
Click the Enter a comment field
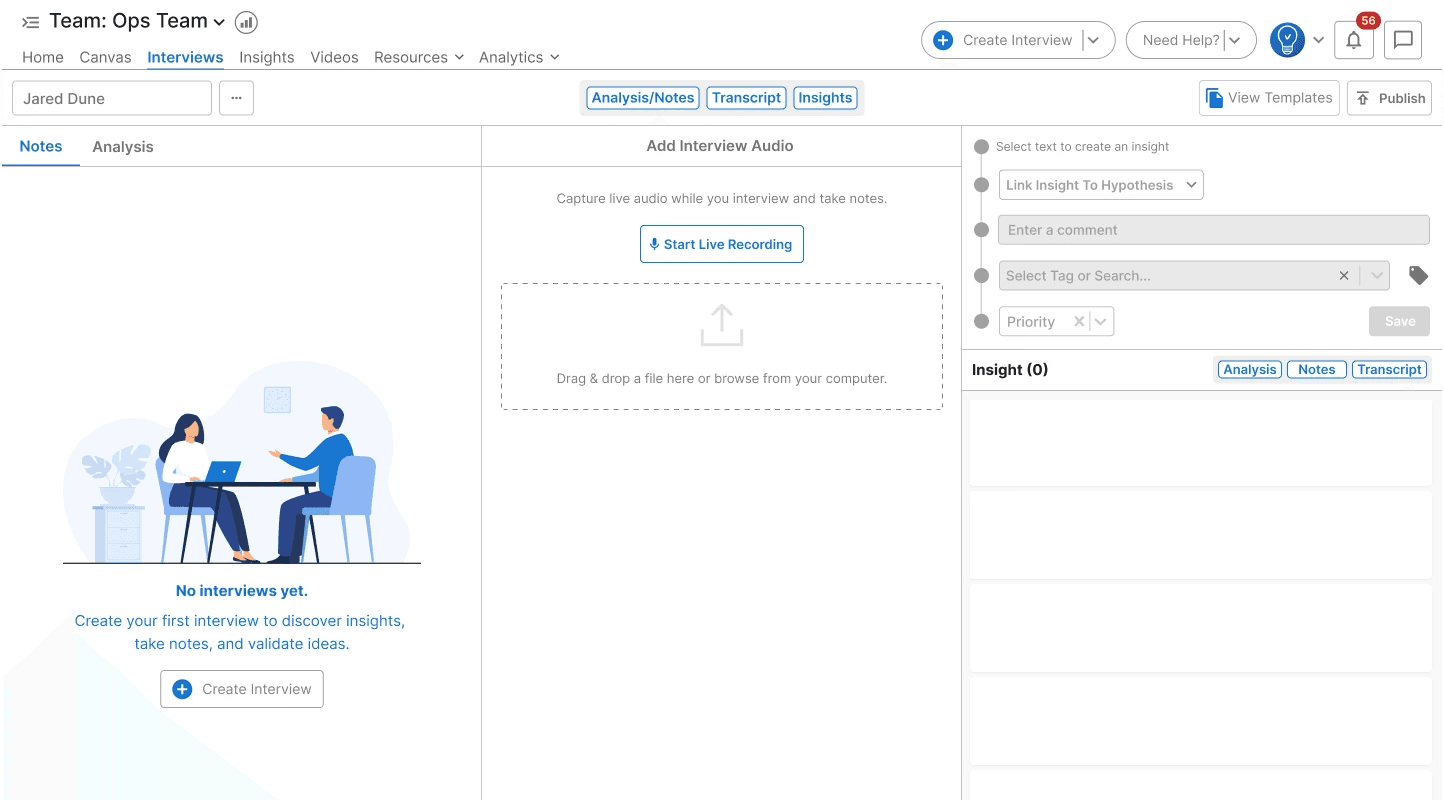pyautogui.click(x=1214, y=230)
